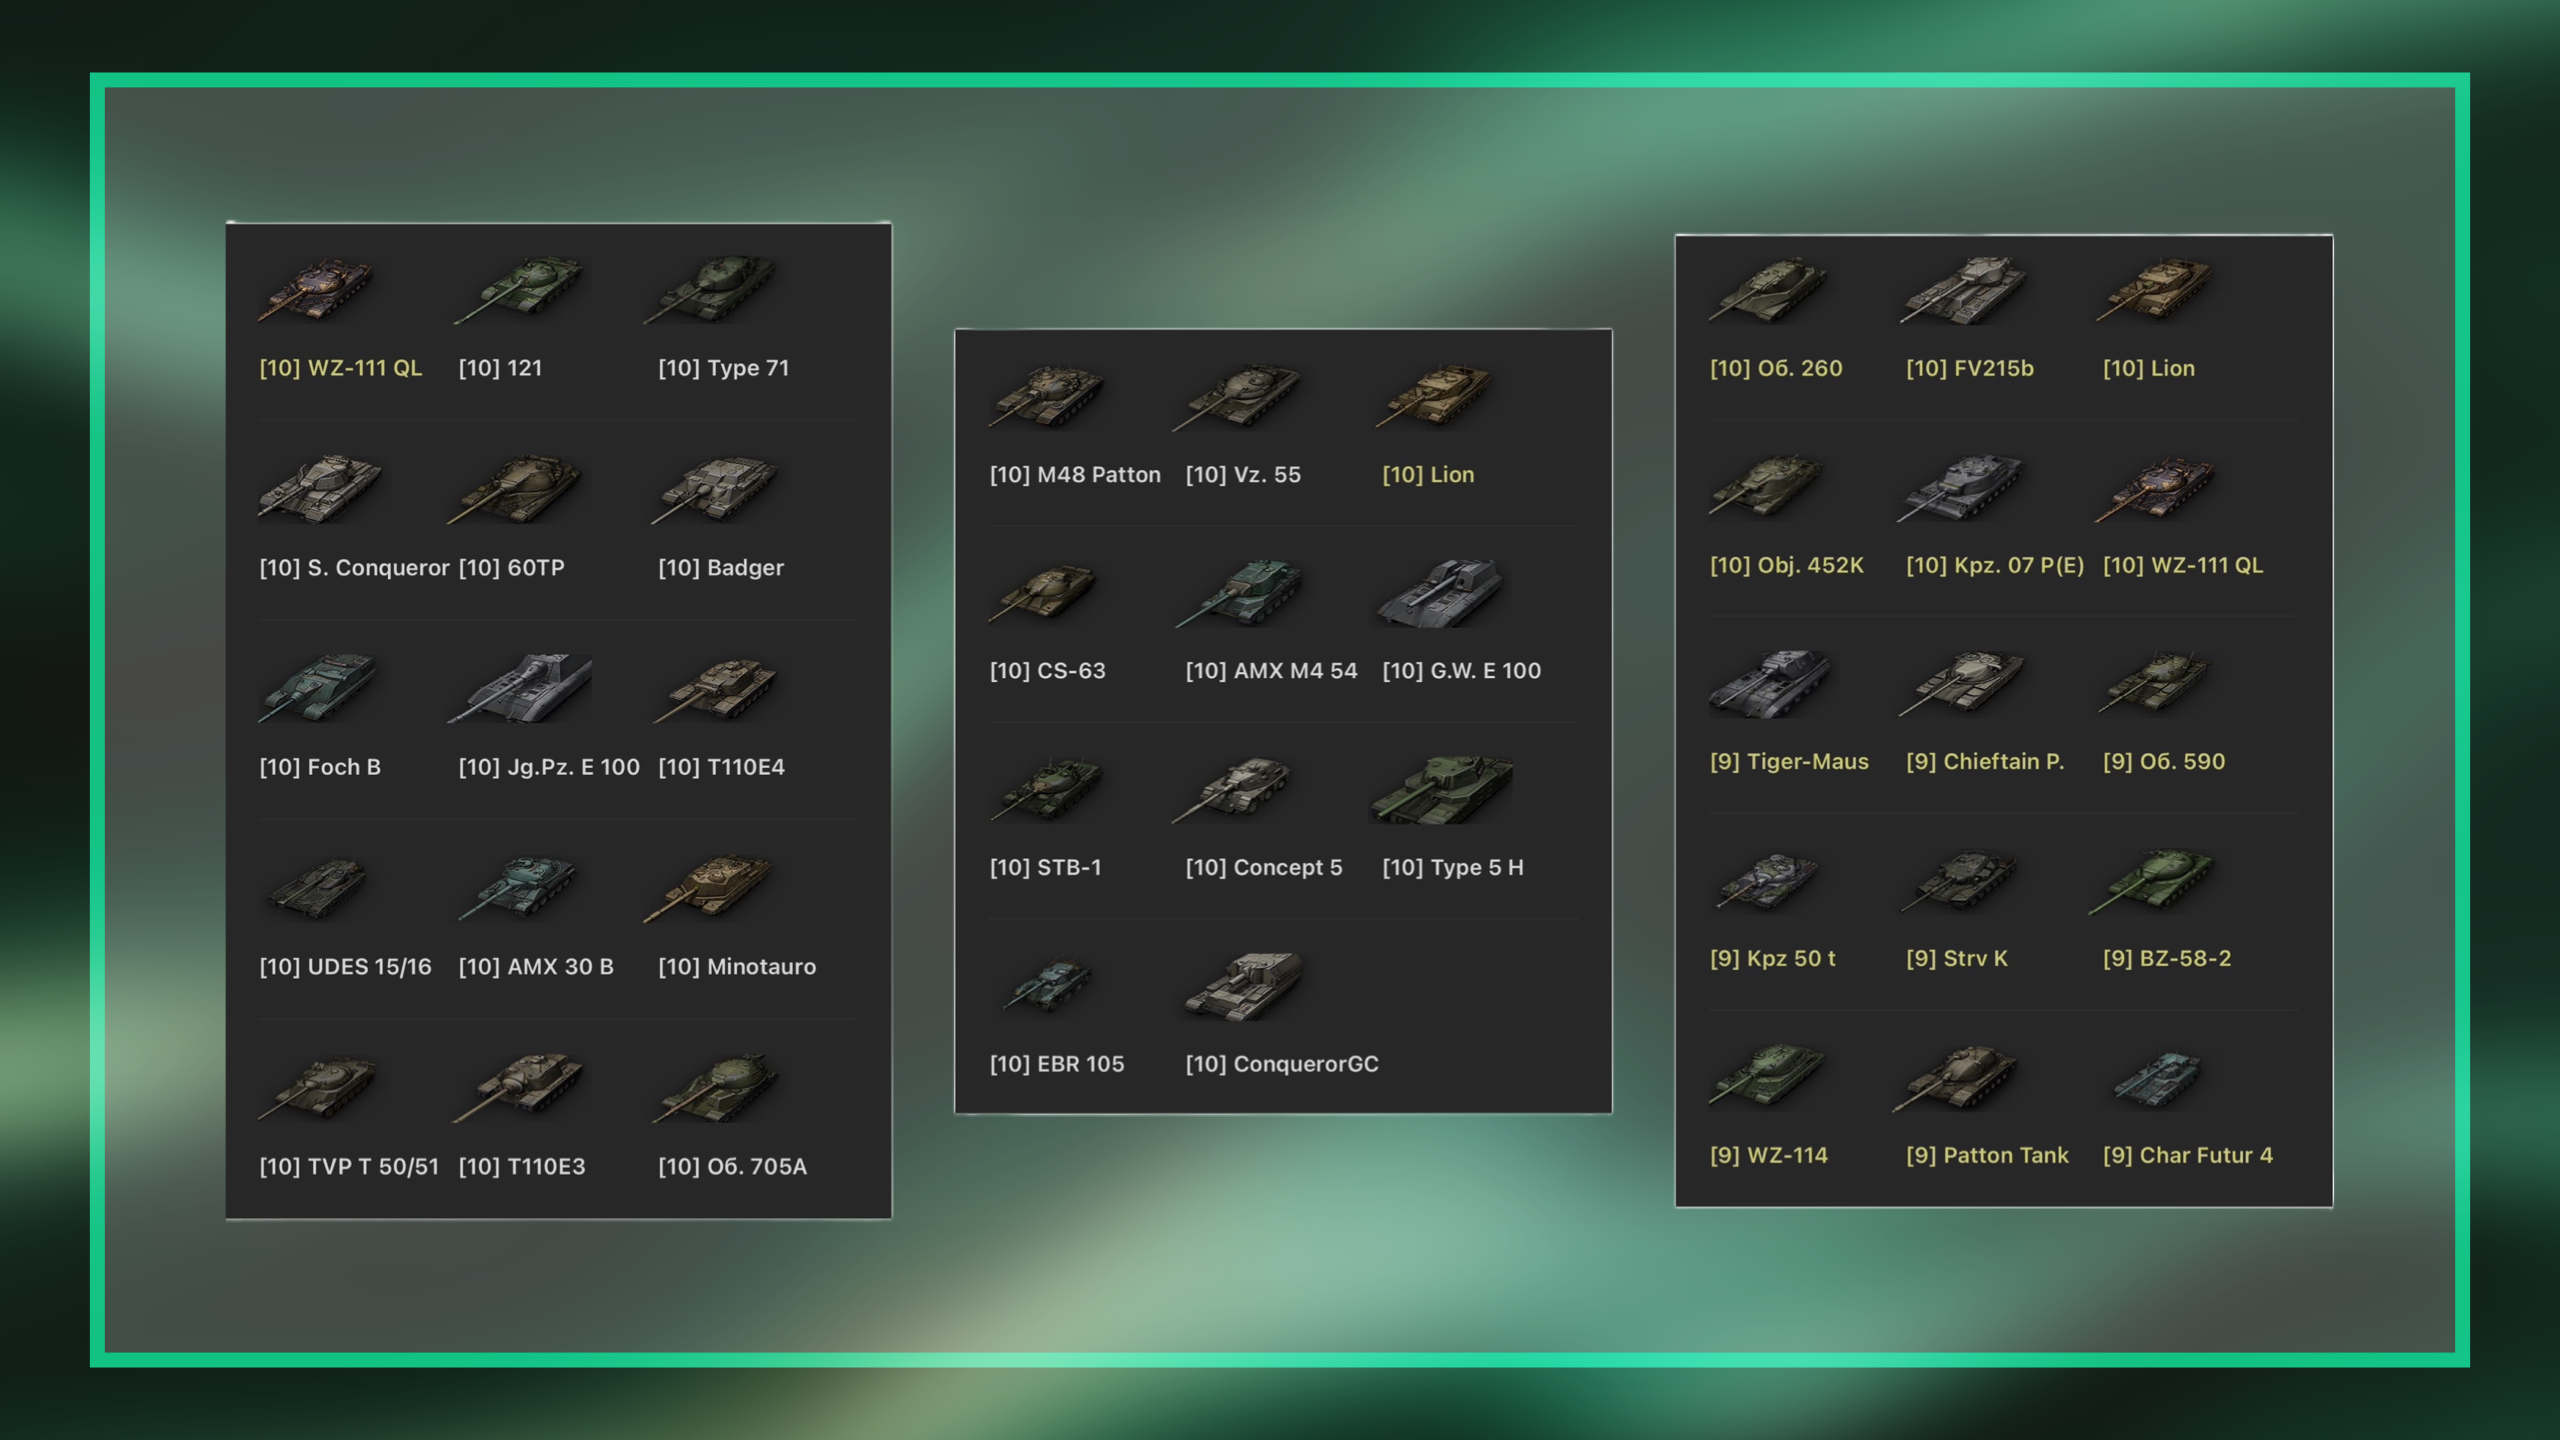The height and width of the screenshot is (1440, 2560).
Task: Click the '[10] Kpz. 07 P(E)' text
Action: point(1995,565)
